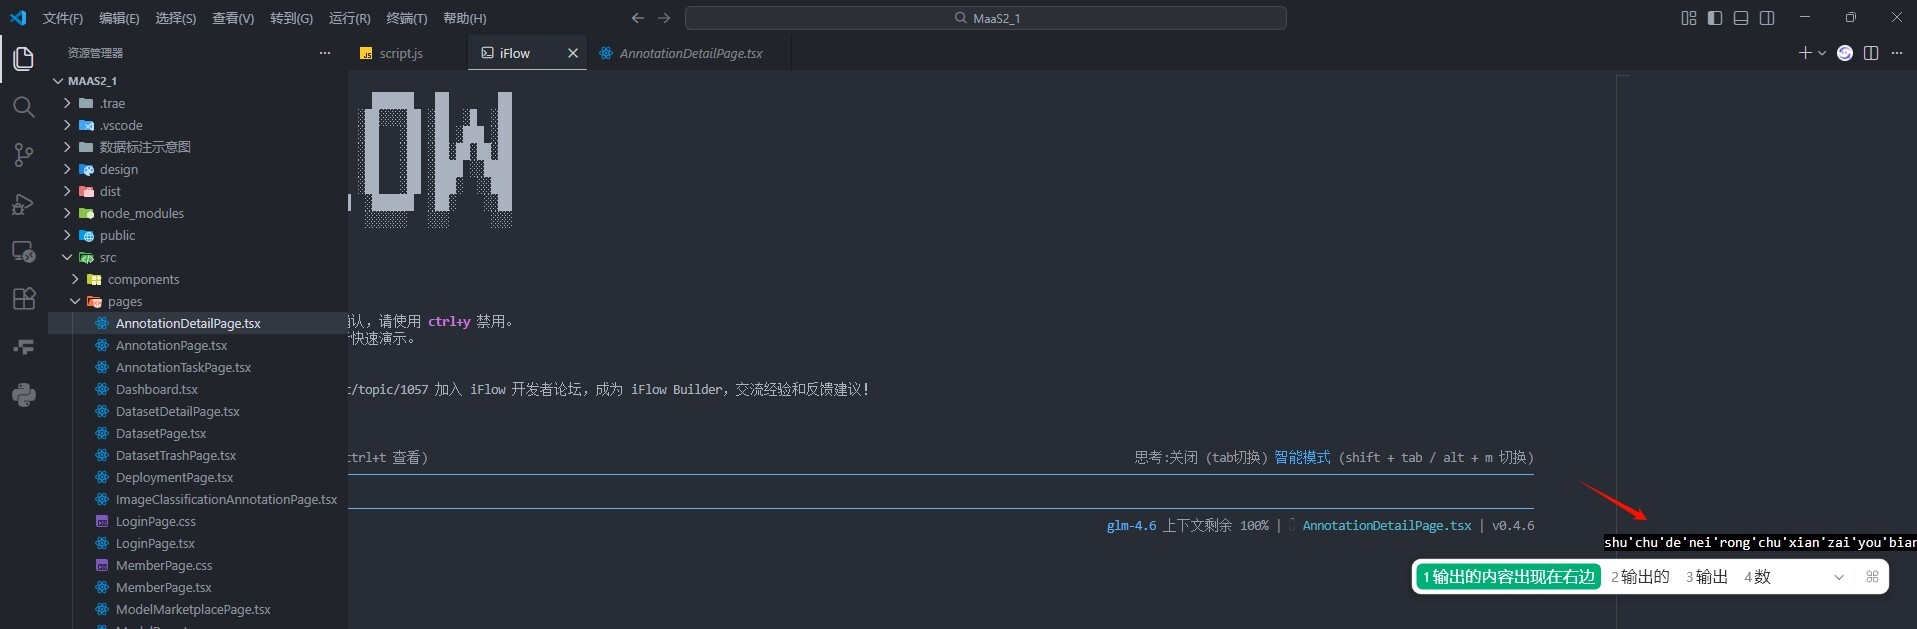Open the Search view in activity bar
This screenshot has width=1917, height=629.
pos(23,107)
